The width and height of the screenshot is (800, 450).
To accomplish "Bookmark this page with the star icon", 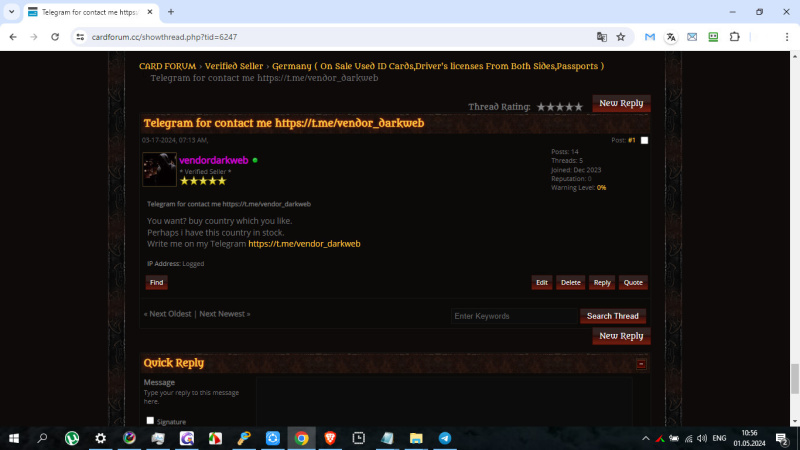I will tap(621, 37).
